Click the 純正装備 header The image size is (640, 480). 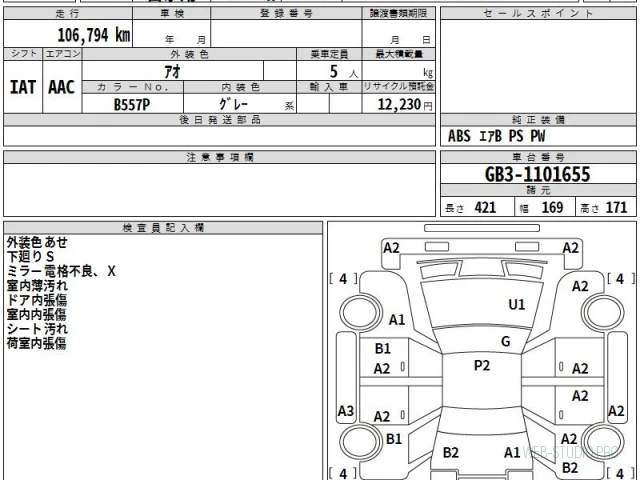[538, 120]
